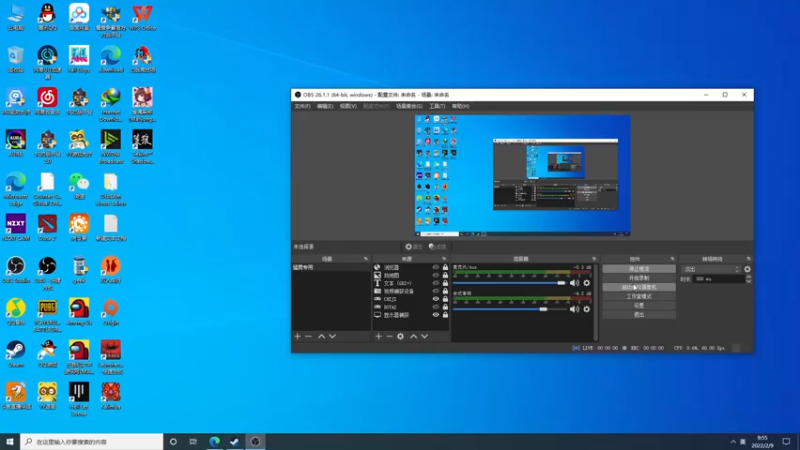Open WPS Office desktop shortcut
Image resolution: width=800 pixels, height=450 pixels.
coord(142,17)
